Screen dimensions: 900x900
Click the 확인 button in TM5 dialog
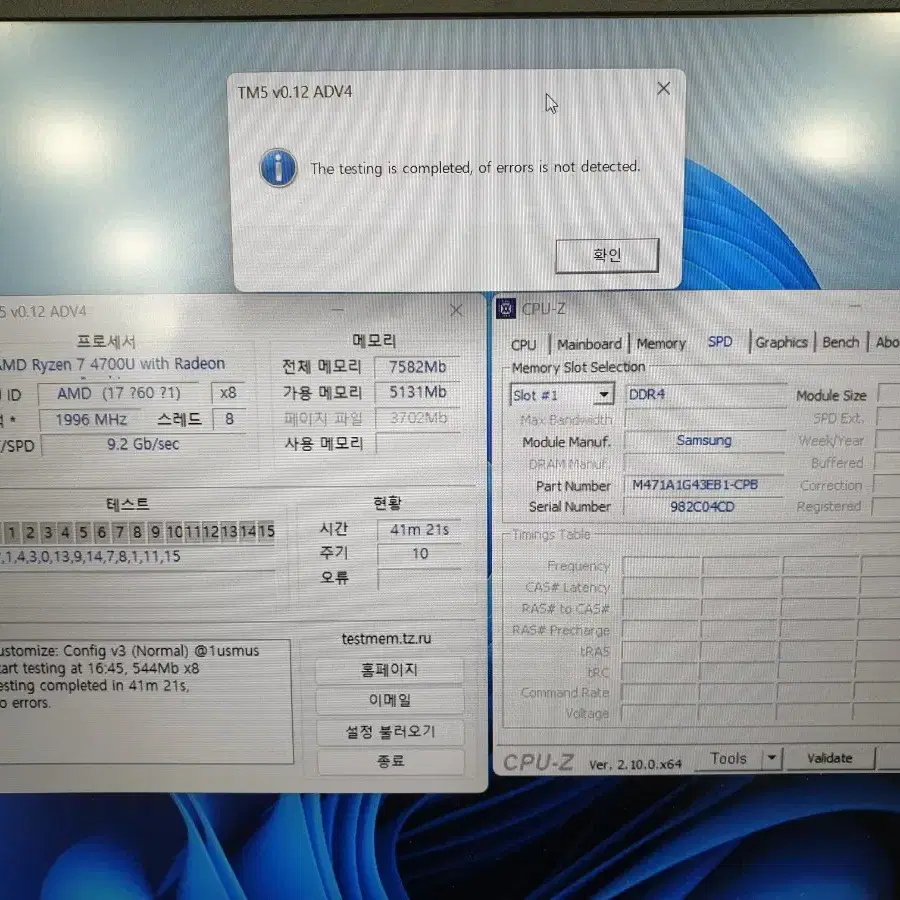click(x=607, y=255)
